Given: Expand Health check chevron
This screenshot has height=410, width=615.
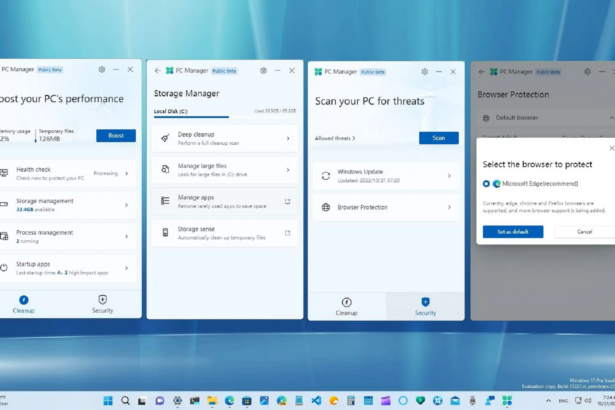Looking at the screenshot, I should 126,173.
